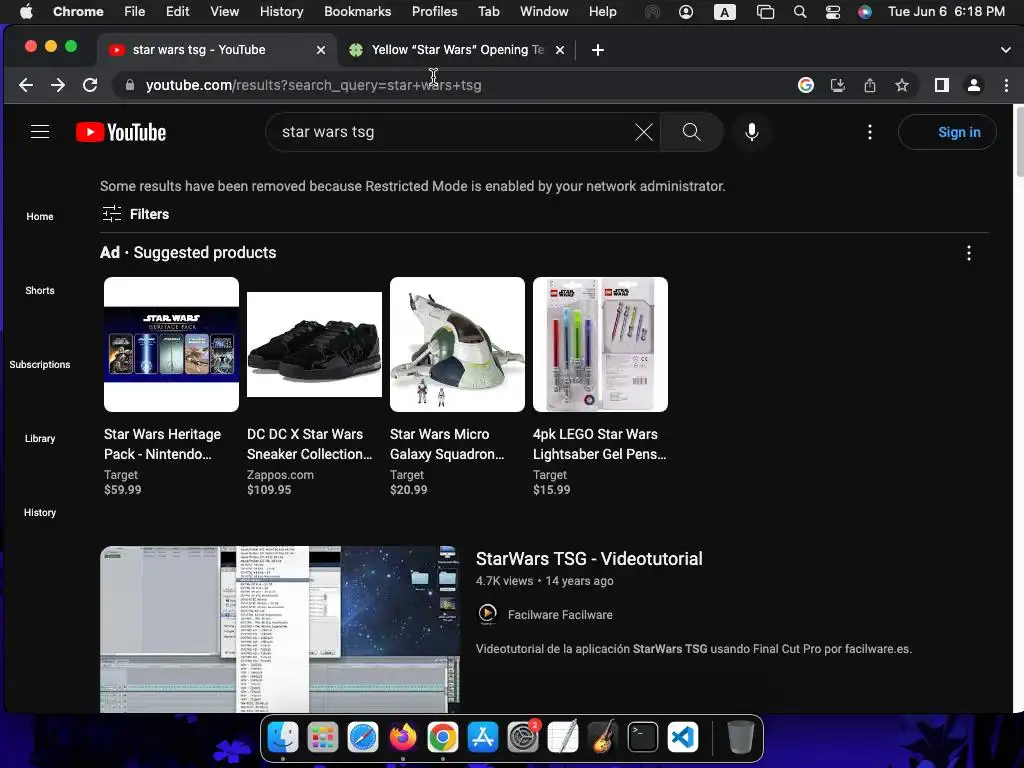1024x768 pixels.
Task: Open StarWars TSG - Videotutorial title link
Action: click(x=589, y=559)
